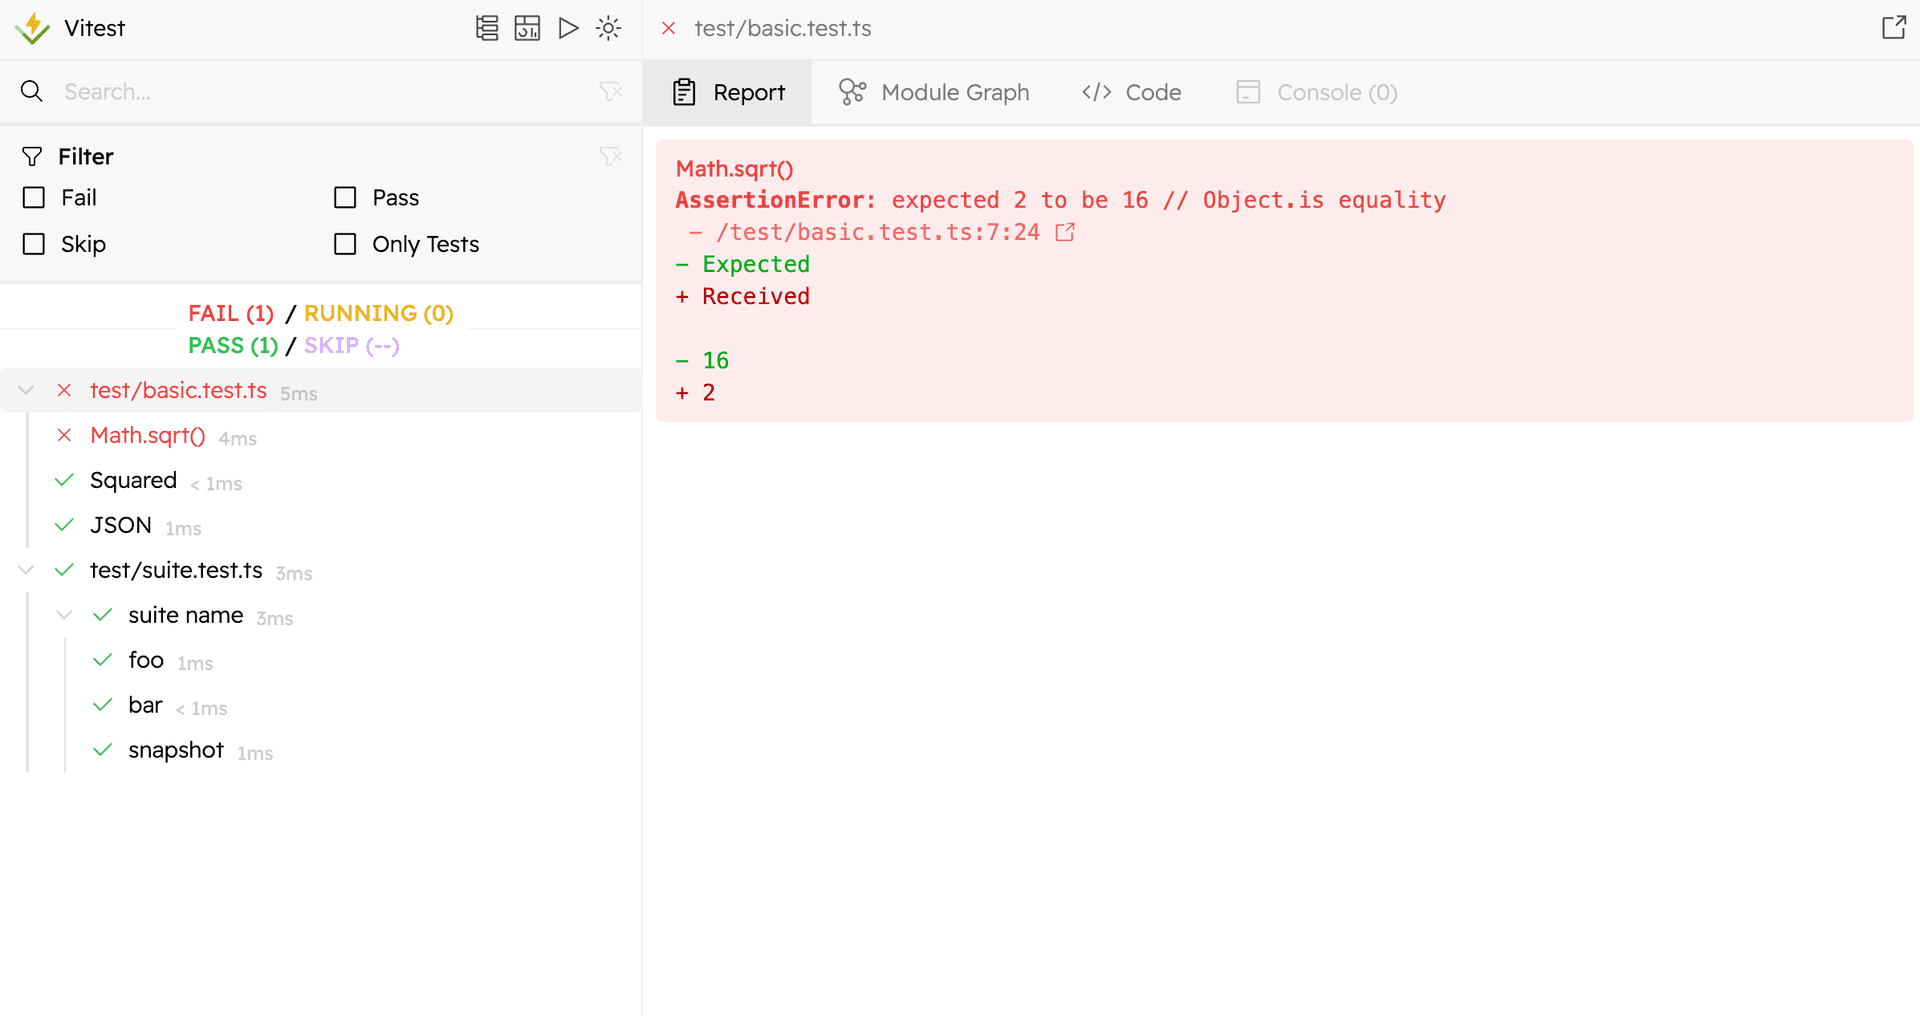Image resolution: width=1920 pixels, height=1016 pixels.
Task: Open source location link icon after basic.test.ts:7:24
Action: coord(1065,232)
